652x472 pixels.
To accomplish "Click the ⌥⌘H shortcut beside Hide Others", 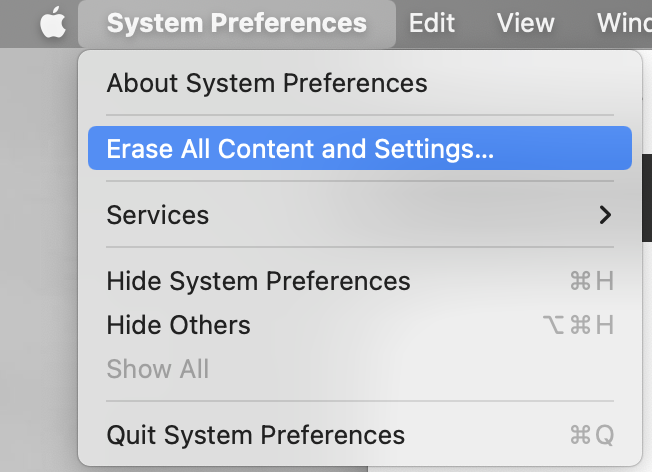I will (x=578, y=325).
